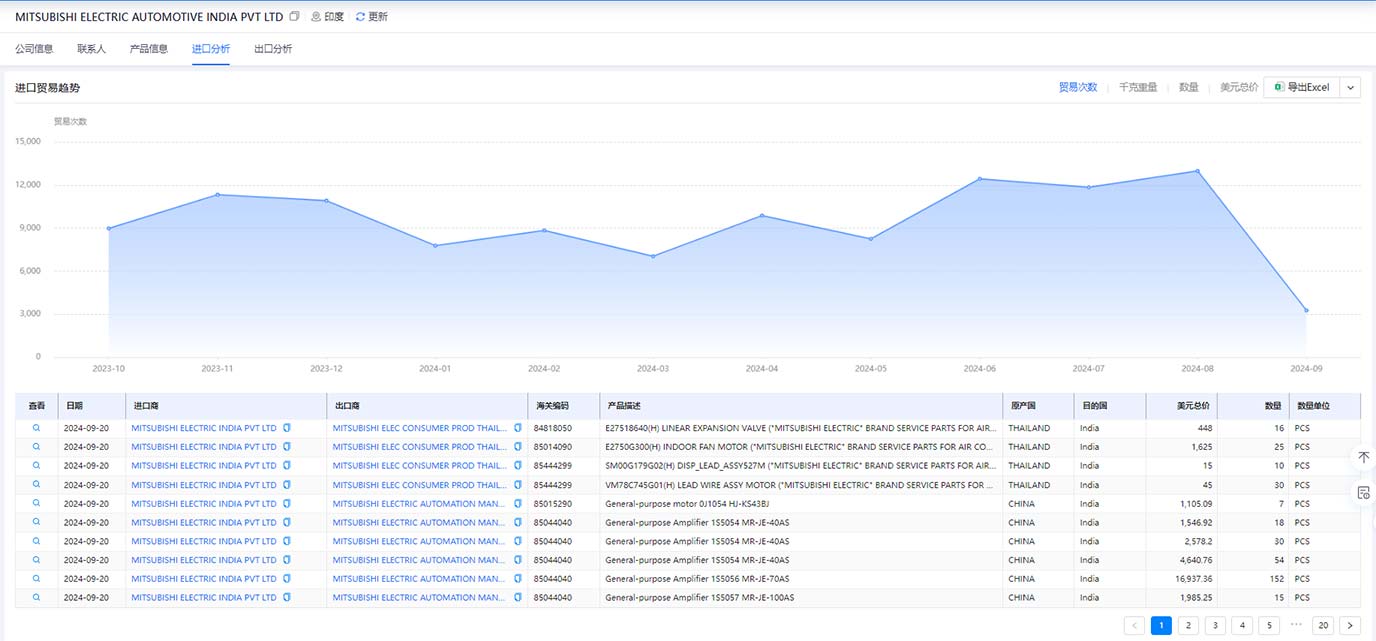Copy importer name in the 4,640.76 USD row

287,560
